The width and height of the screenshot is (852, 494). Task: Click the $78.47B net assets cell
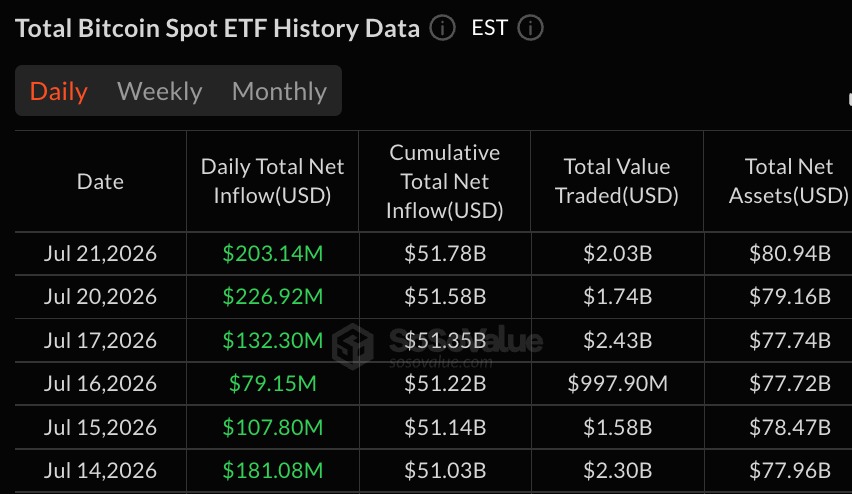coord(790,427)
